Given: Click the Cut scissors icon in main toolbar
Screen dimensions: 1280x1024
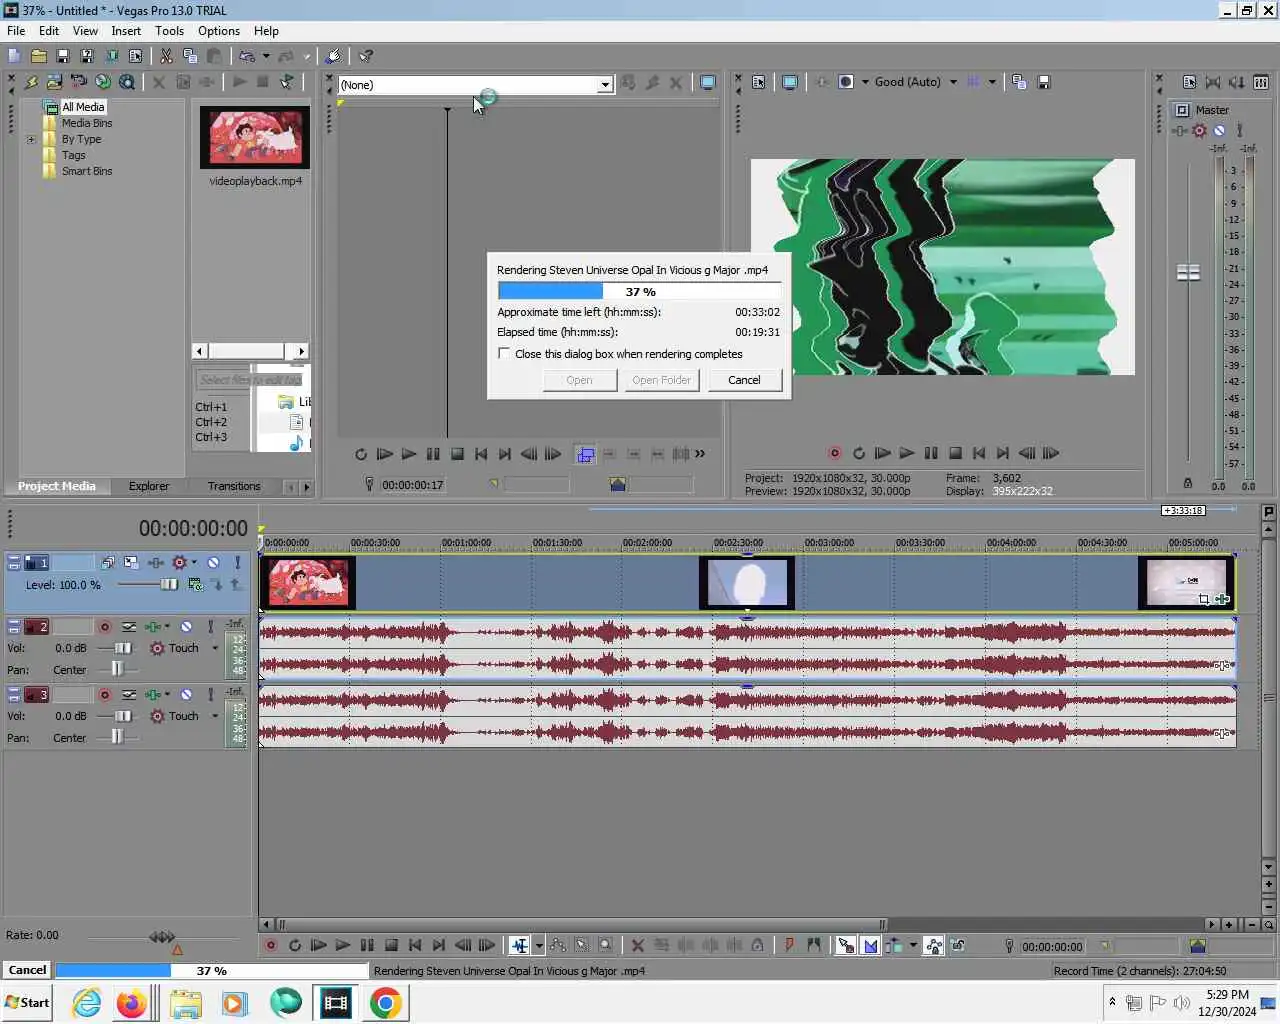Looking at the screenshot, I should coord(166,56).
